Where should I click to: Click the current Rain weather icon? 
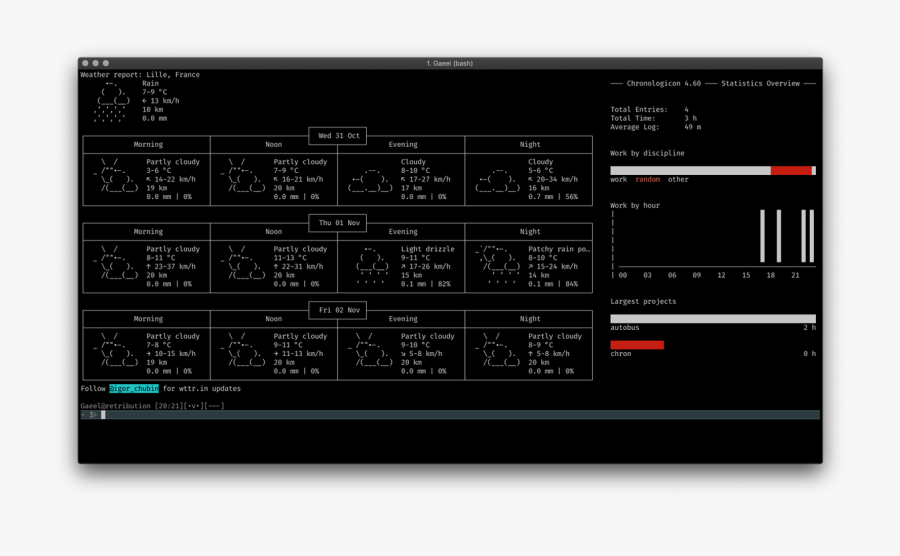click(x=112, y=101)
